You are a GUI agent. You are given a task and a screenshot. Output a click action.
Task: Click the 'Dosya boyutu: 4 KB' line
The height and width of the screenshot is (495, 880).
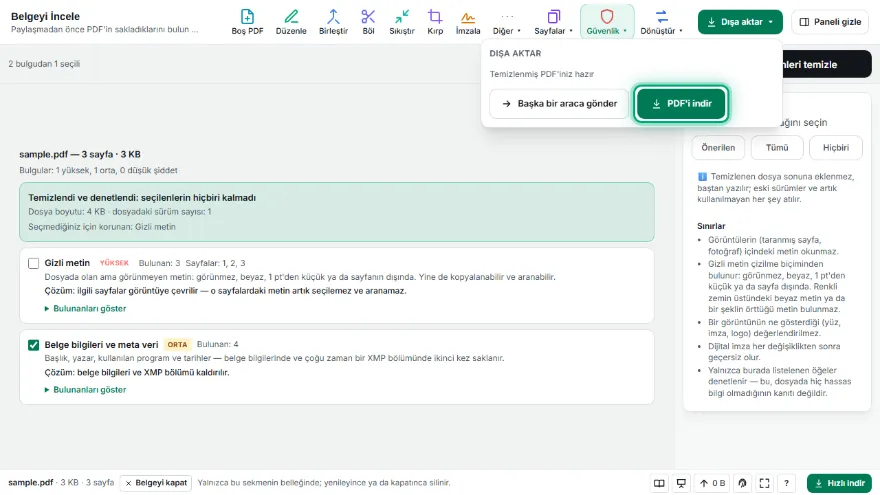pos(120,212)
